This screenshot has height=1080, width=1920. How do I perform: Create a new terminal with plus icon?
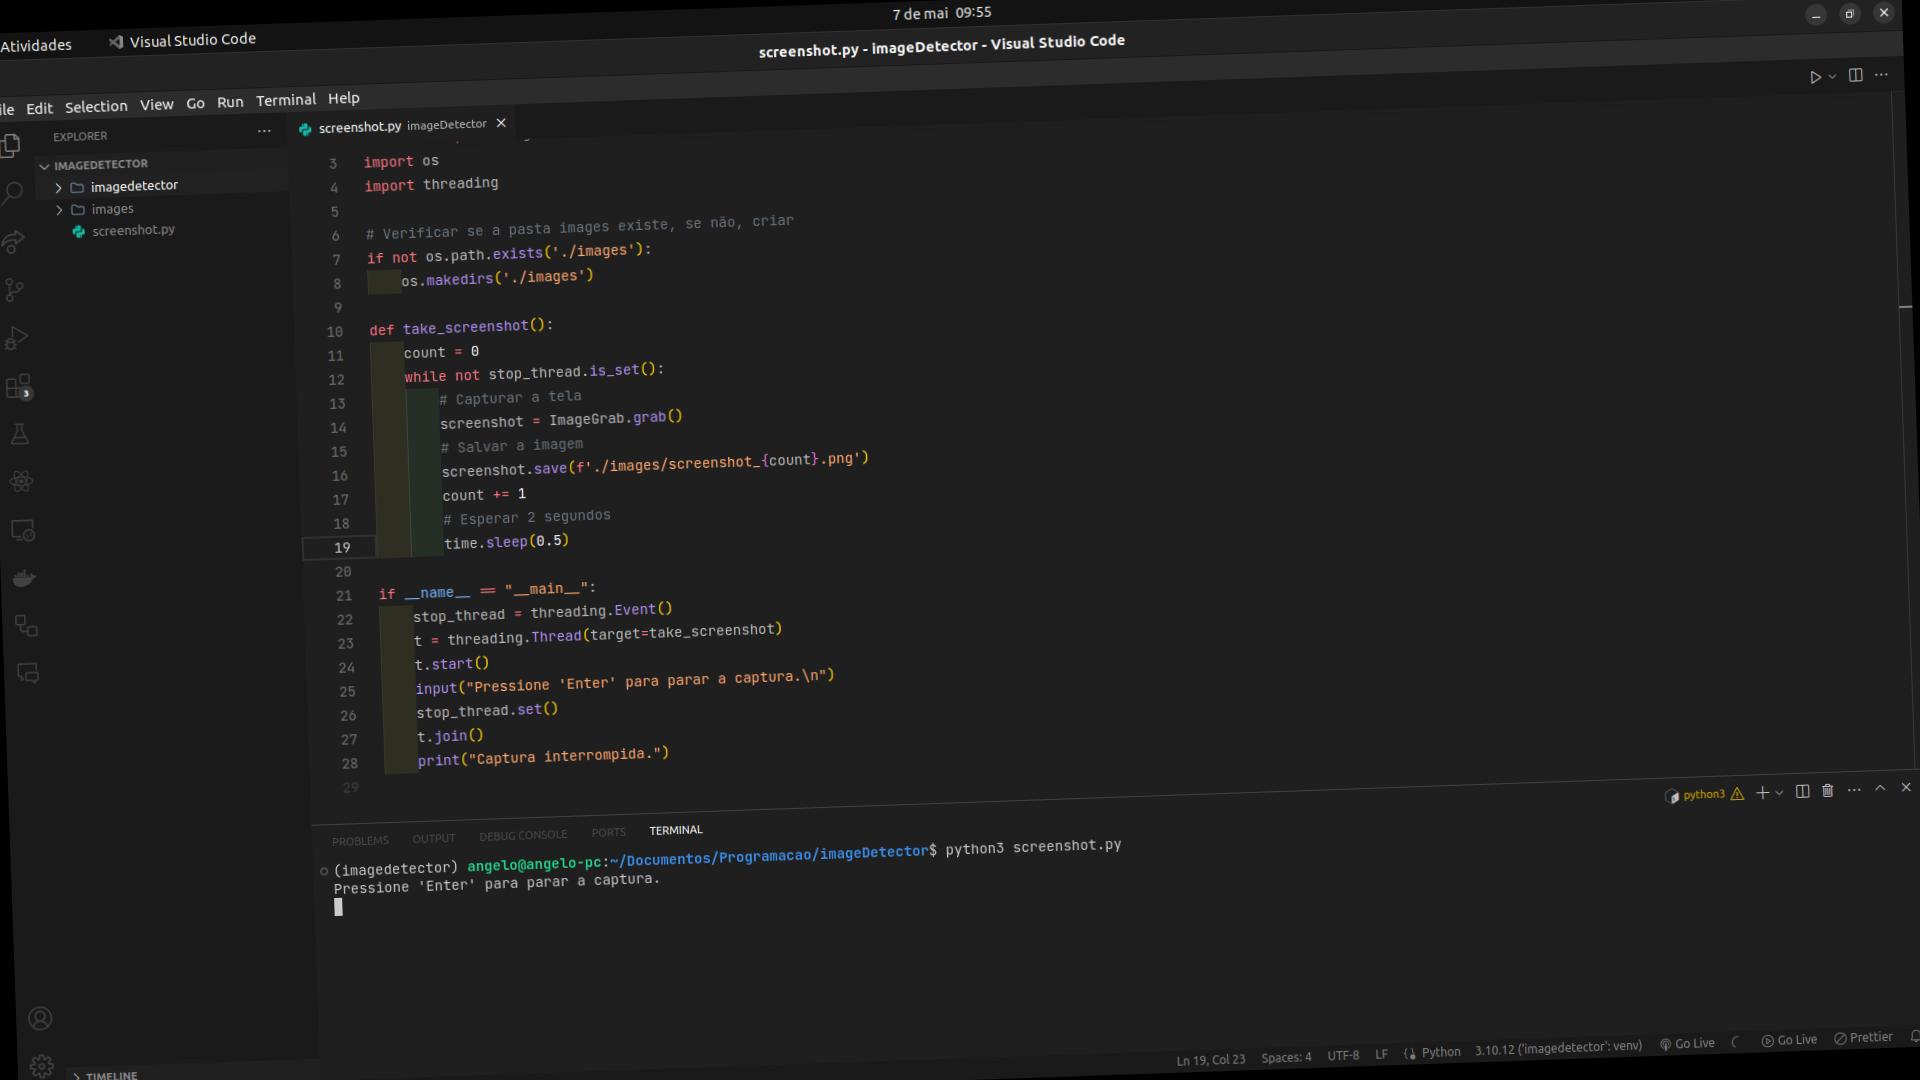(x=1762, y=792)
